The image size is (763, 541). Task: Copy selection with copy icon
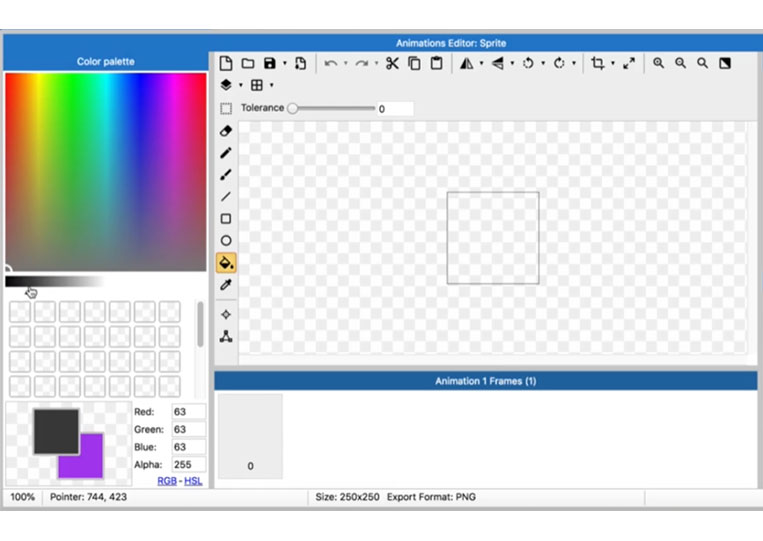(415, 63)
